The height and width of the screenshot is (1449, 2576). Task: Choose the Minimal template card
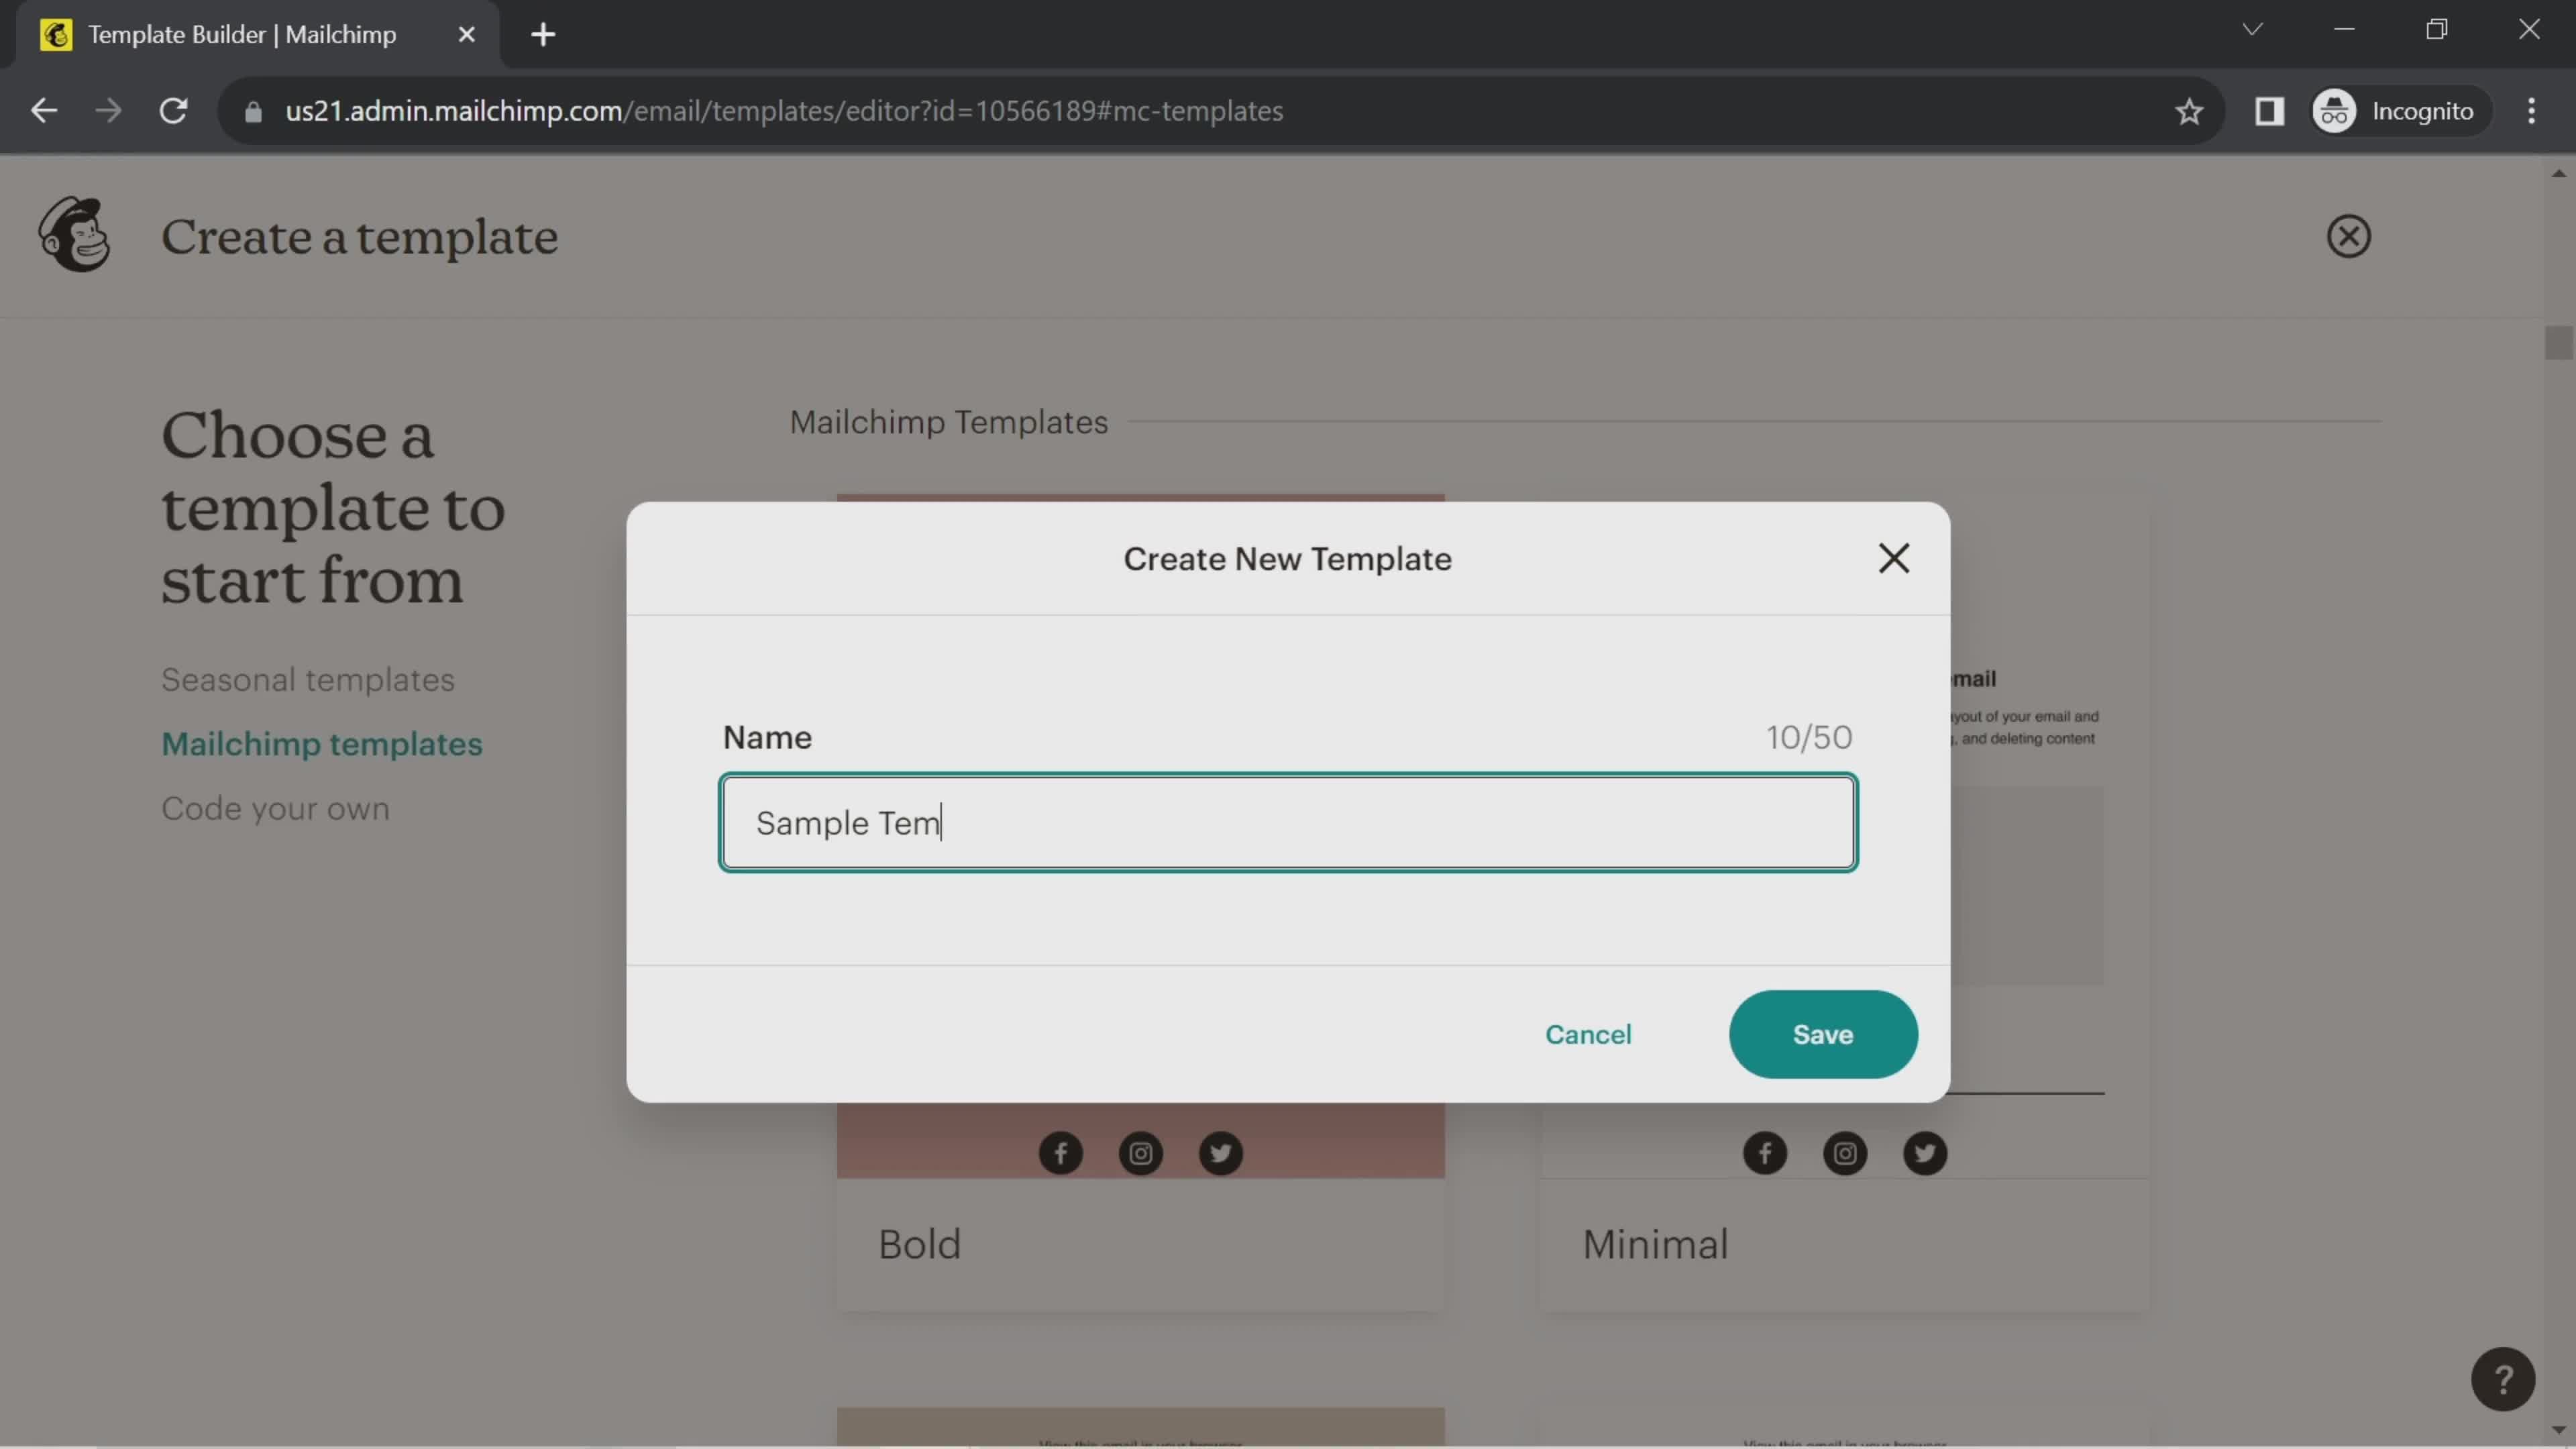coord(1844,1244)
